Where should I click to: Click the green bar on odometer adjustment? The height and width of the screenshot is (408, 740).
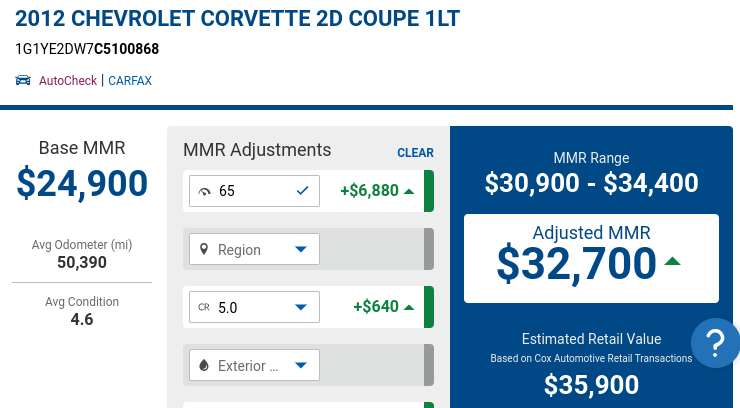[x=429, y=191]
